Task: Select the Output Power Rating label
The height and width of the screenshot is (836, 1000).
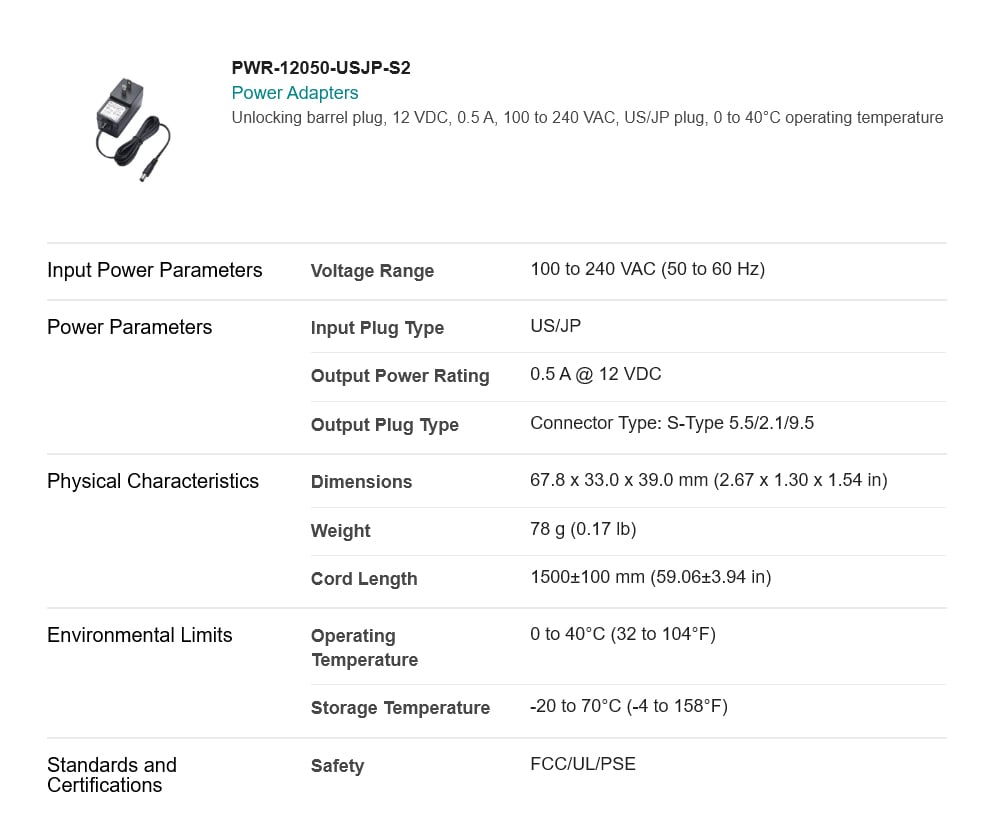Action: (400, 376)
